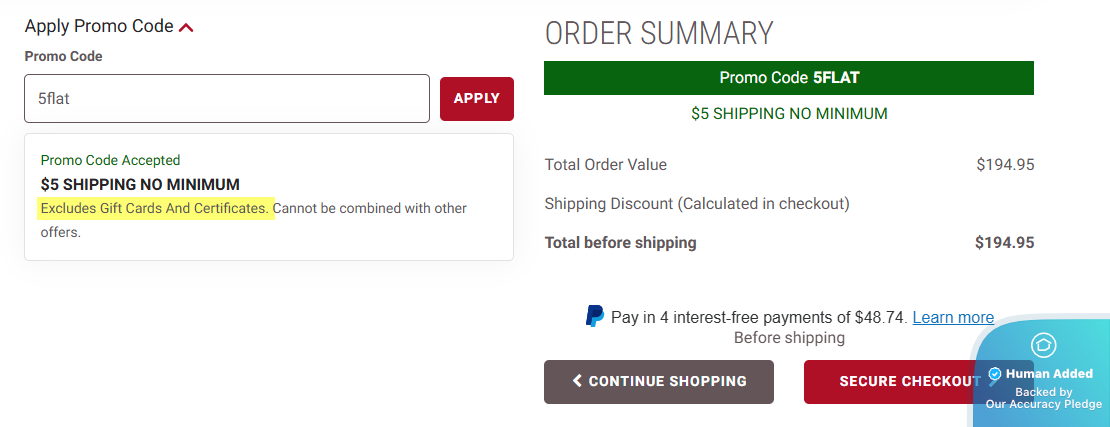This screenshot has width=1110, height=427.
Task: Collapse the Apply Promo Code chevron
Action: [186, 28]
